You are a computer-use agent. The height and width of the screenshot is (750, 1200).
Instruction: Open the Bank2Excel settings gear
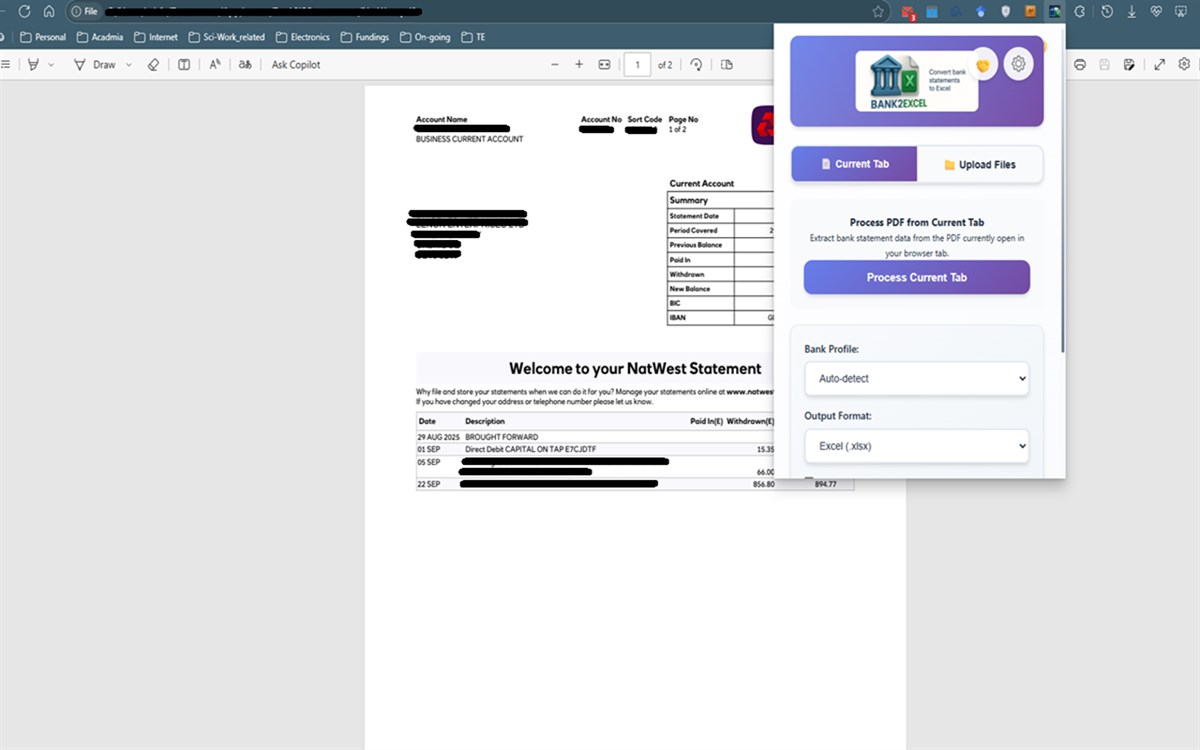tap(1018, 65)
